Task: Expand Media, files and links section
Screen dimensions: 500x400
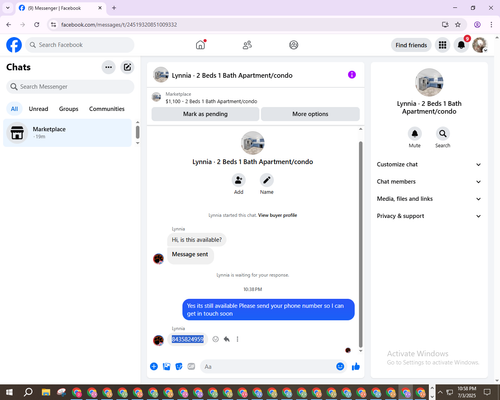Action: click(429, 199)
